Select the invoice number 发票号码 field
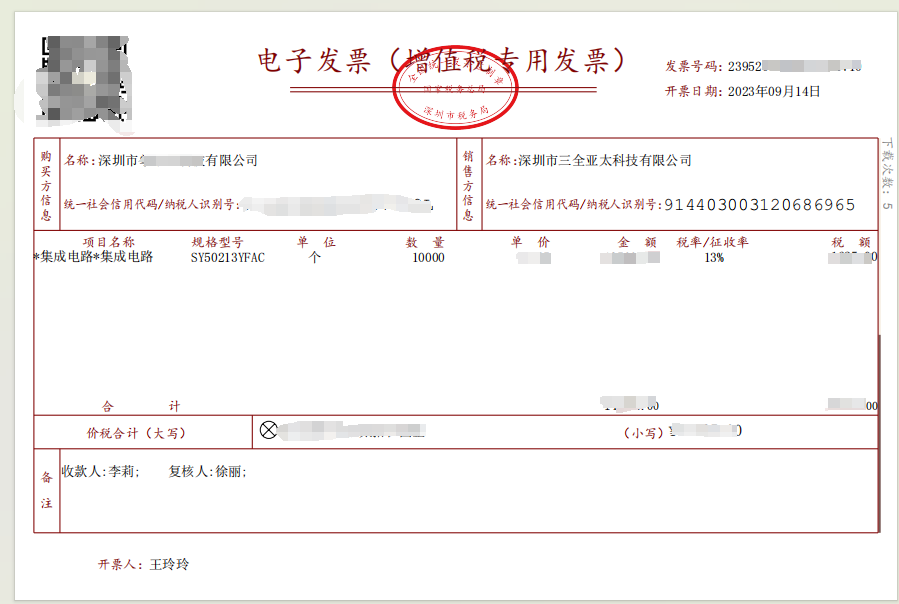 pyautogui.click(x=763, y=66)
